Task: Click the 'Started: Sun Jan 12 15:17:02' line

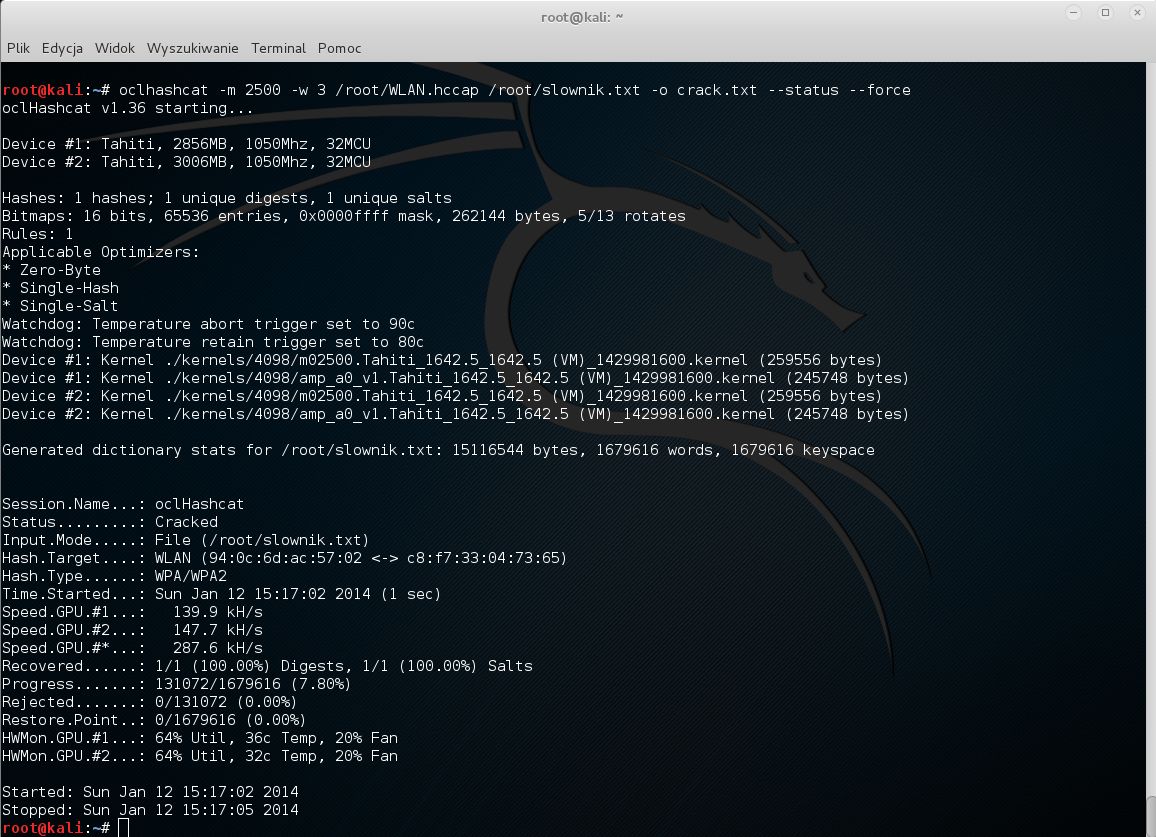Action: coord(150,792)
